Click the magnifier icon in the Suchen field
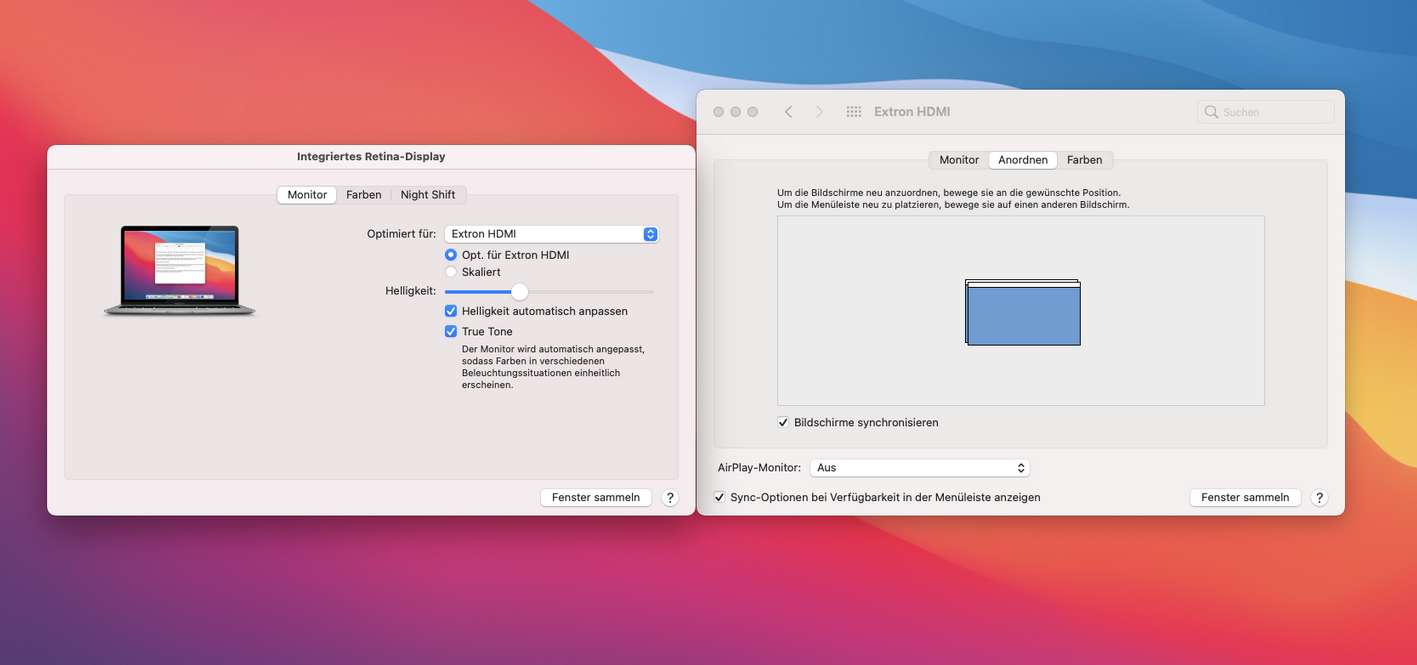The width and height of the screenshot is (1417, 665). [1211, 112]
